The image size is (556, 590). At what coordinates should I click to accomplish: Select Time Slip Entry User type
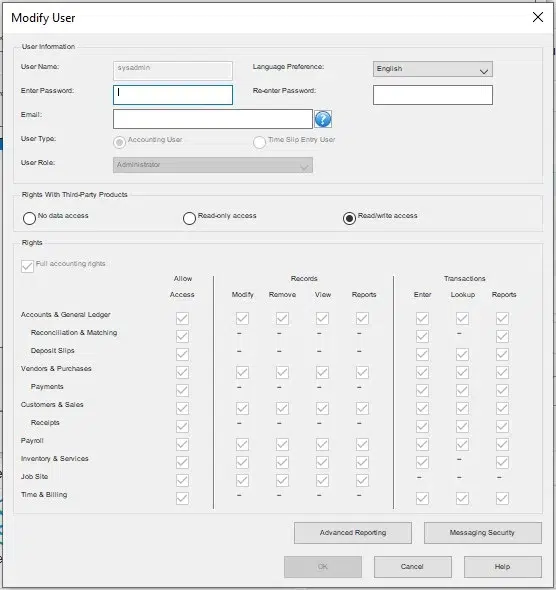pyautogui.click(x=260, y=143)
